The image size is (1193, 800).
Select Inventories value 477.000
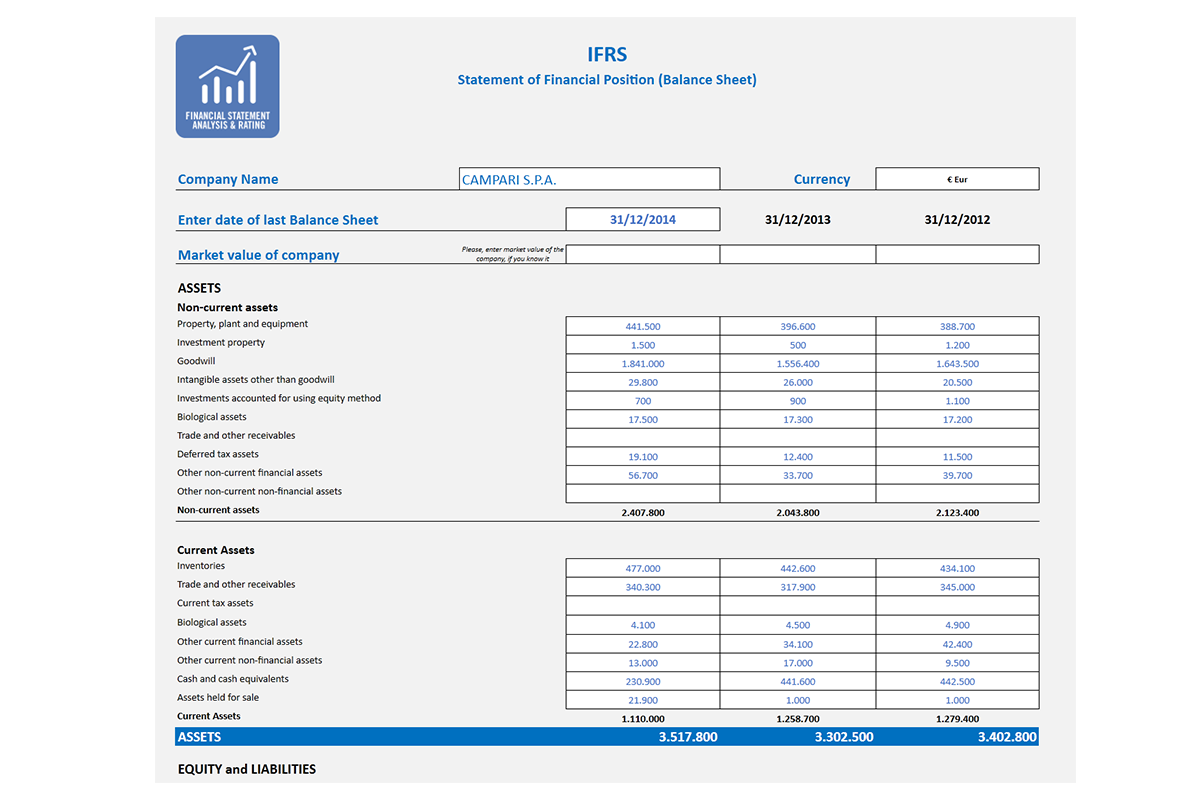click(643, 569)
